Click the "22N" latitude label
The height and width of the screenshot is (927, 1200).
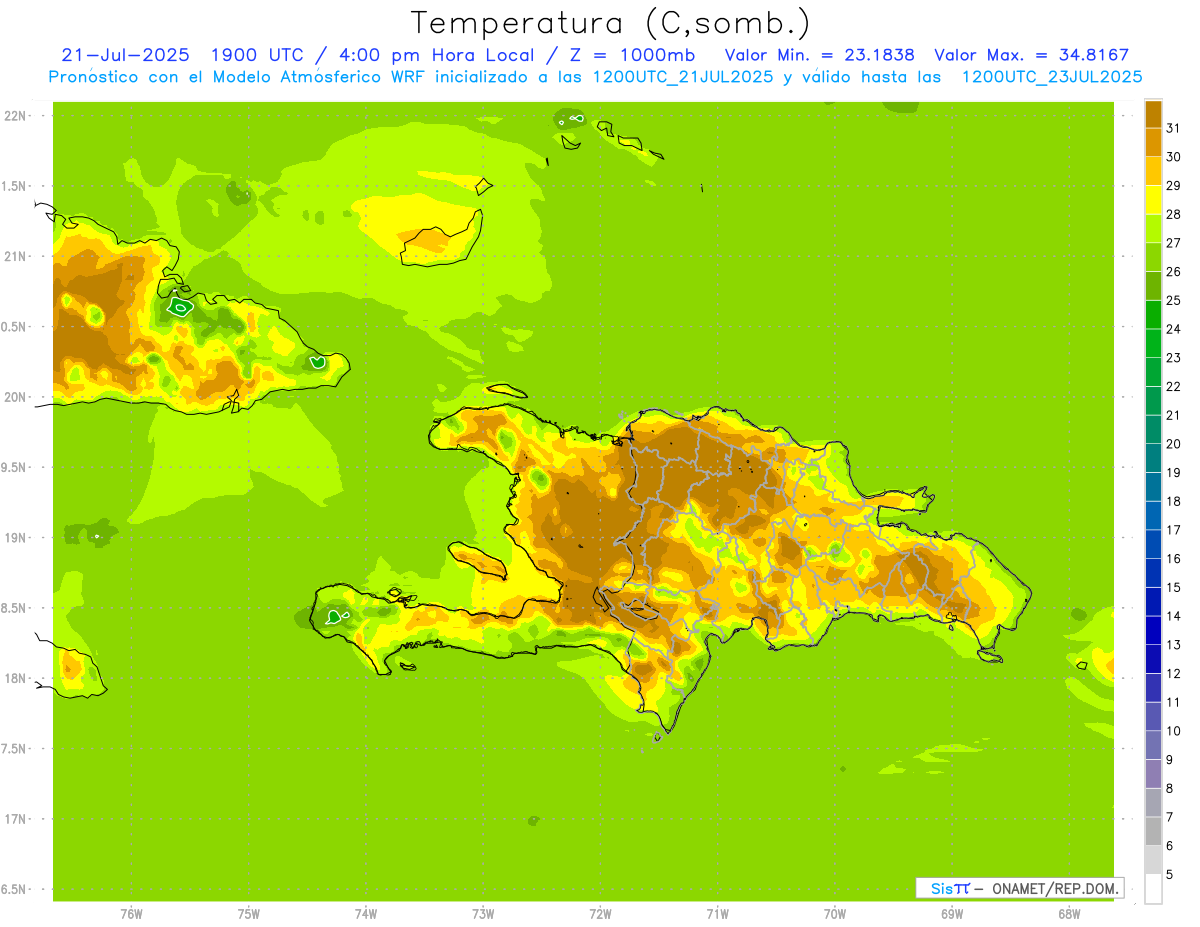(16, 116)
